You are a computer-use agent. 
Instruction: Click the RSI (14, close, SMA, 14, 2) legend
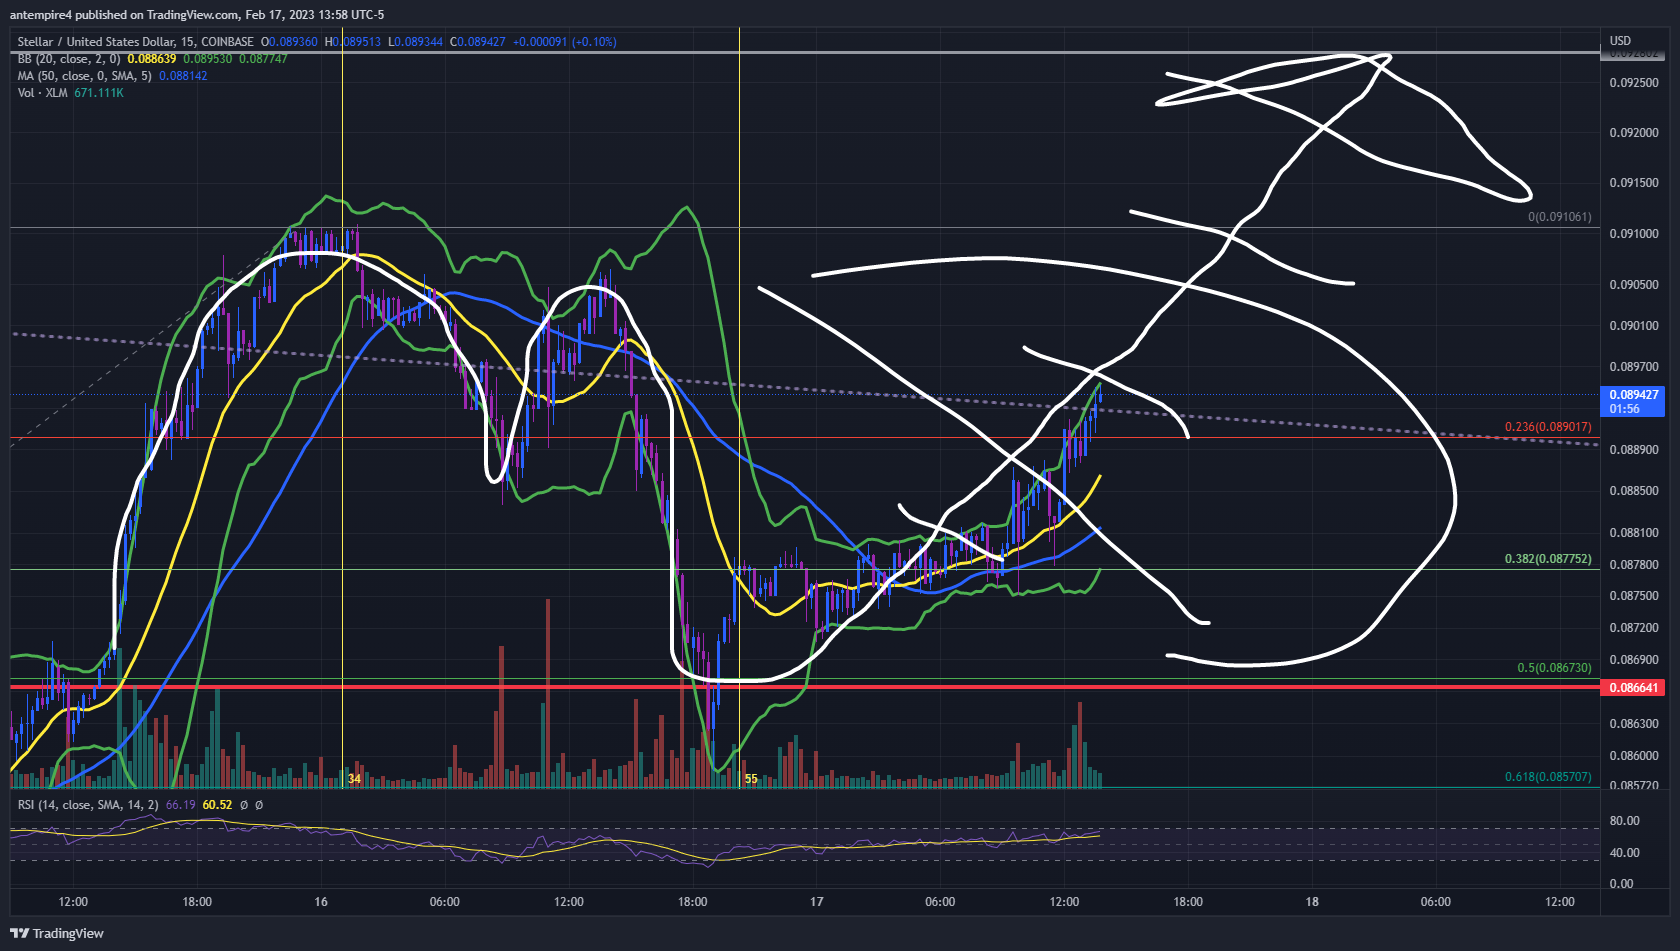pos(88,805)
